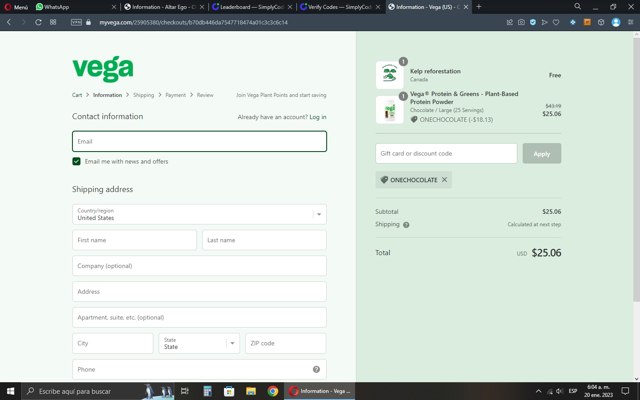
Task: Open Microsoft Store from taskbar
Action: (229, 391)
